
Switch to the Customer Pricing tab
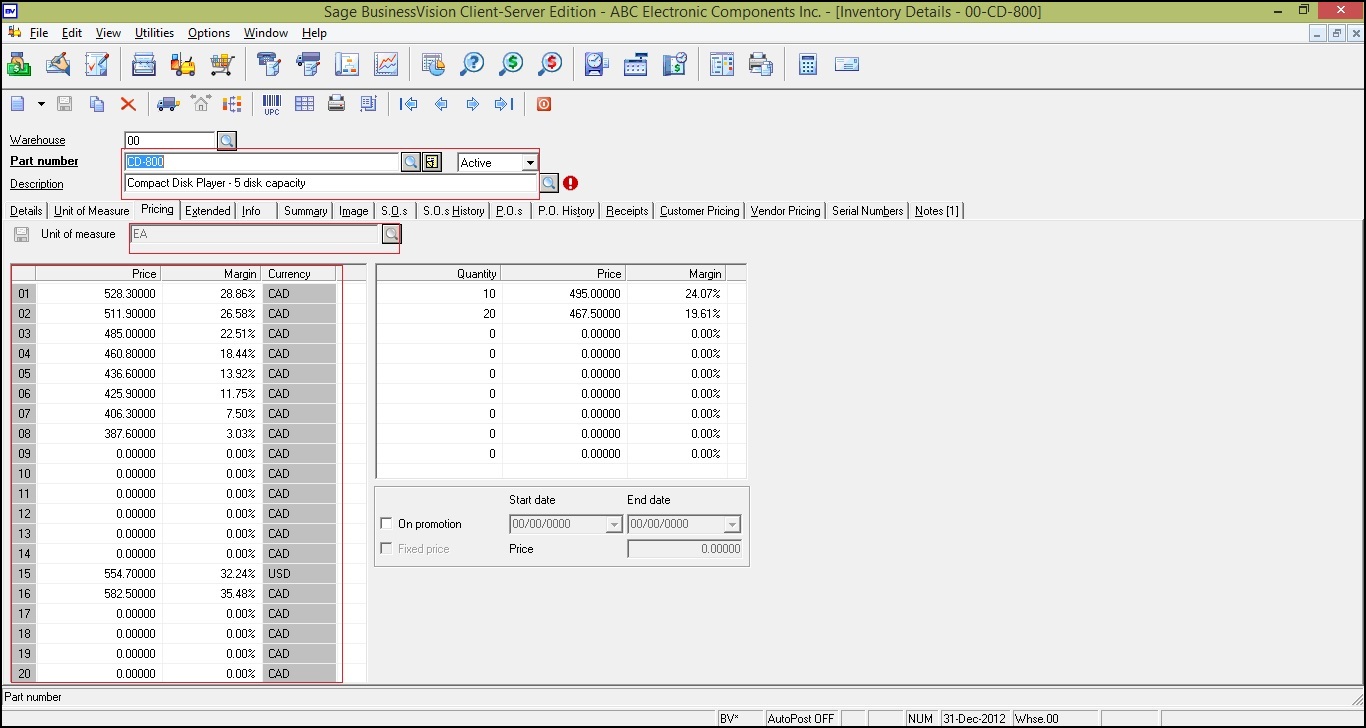click(700, 211)
